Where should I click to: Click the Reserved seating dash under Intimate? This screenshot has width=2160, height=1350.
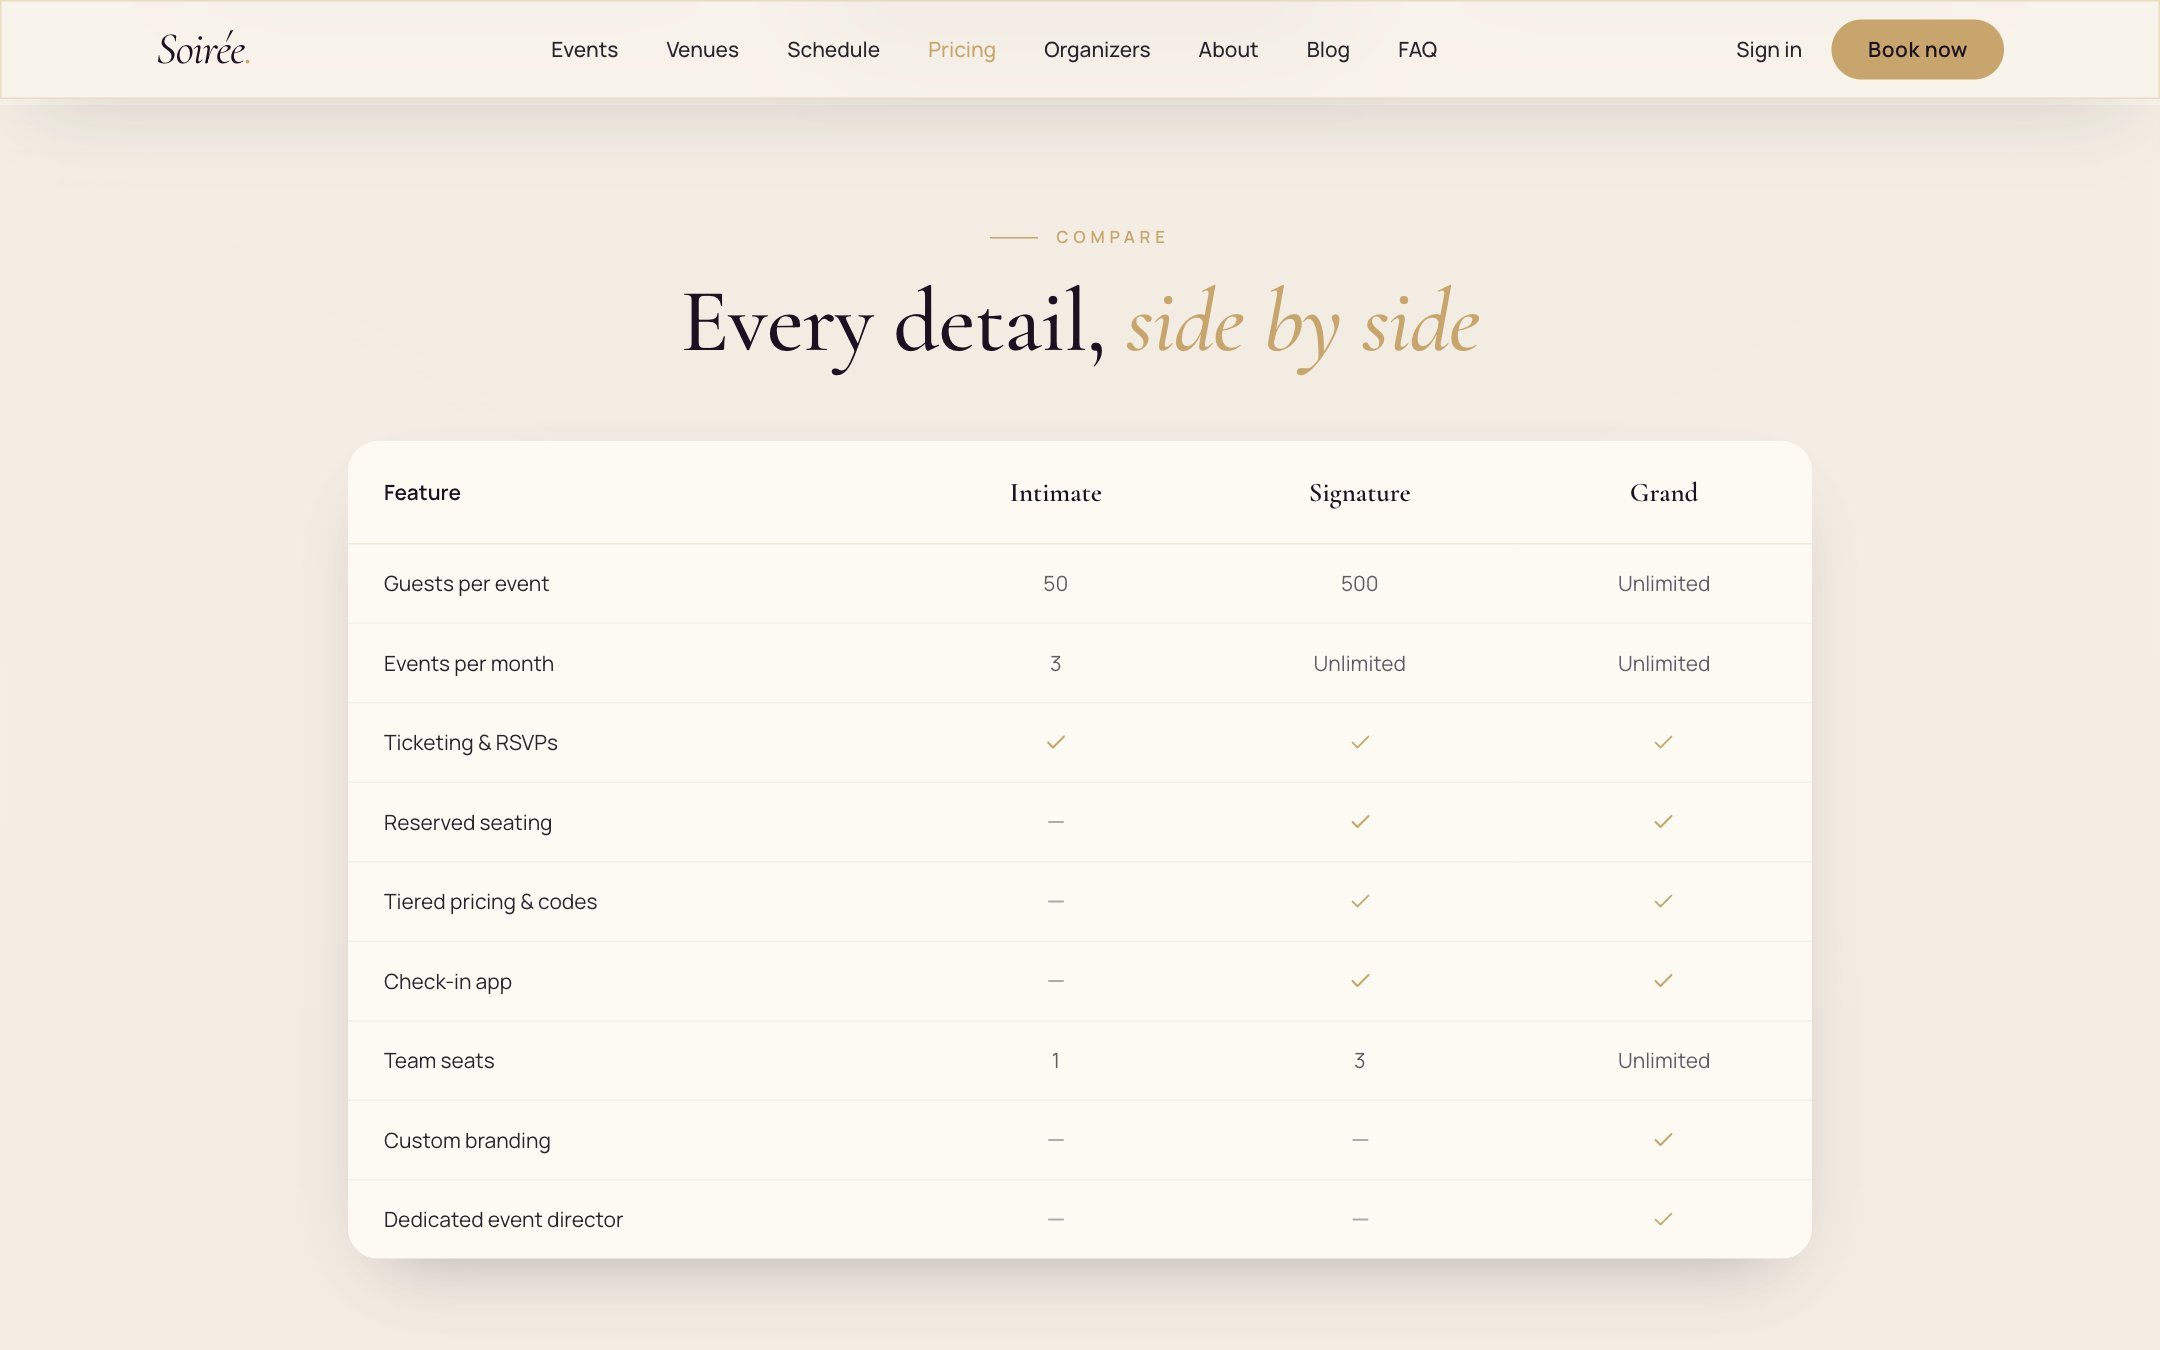[x=1056, y=822]
